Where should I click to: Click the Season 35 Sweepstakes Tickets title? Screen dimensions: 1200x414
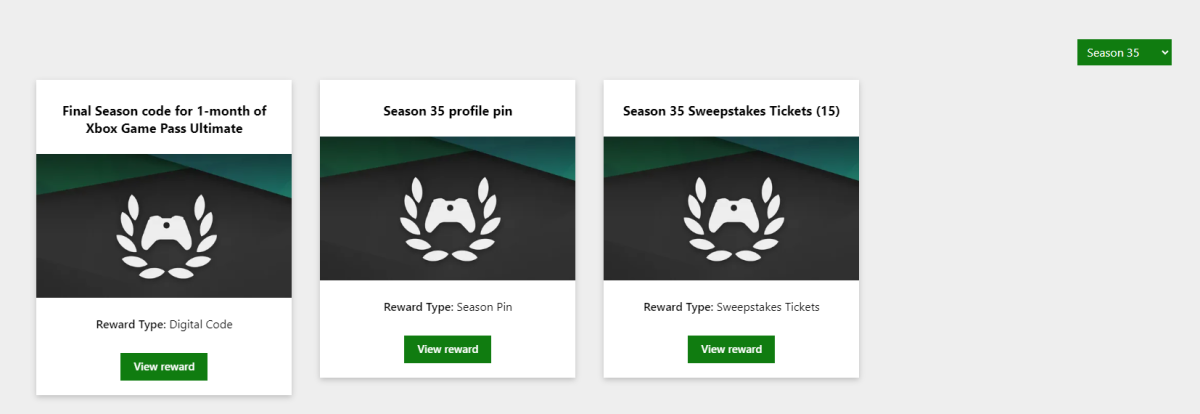(x=731, y=111)
